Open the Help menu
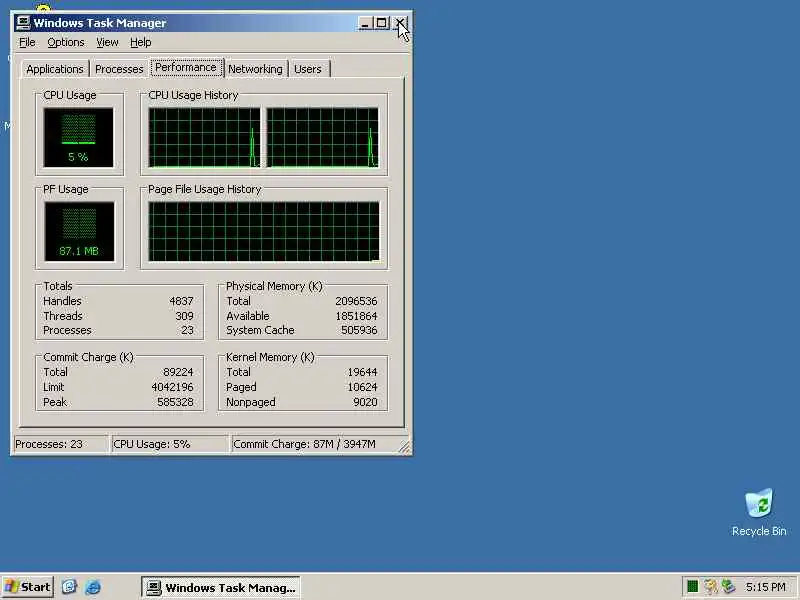800x600 pixels. pos(140,42)
